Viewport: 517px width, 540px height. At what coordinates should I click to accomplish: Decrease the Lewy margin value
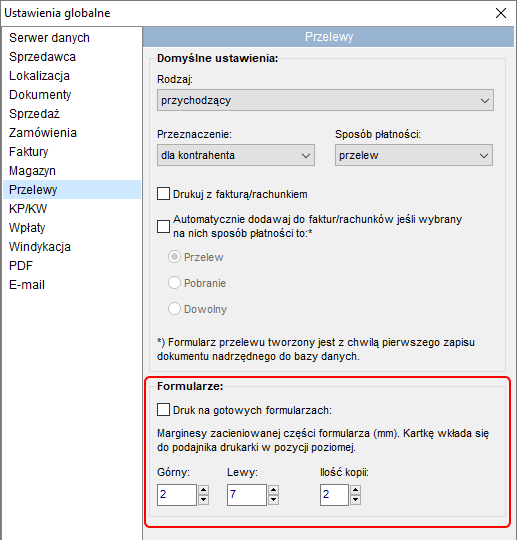273,499
